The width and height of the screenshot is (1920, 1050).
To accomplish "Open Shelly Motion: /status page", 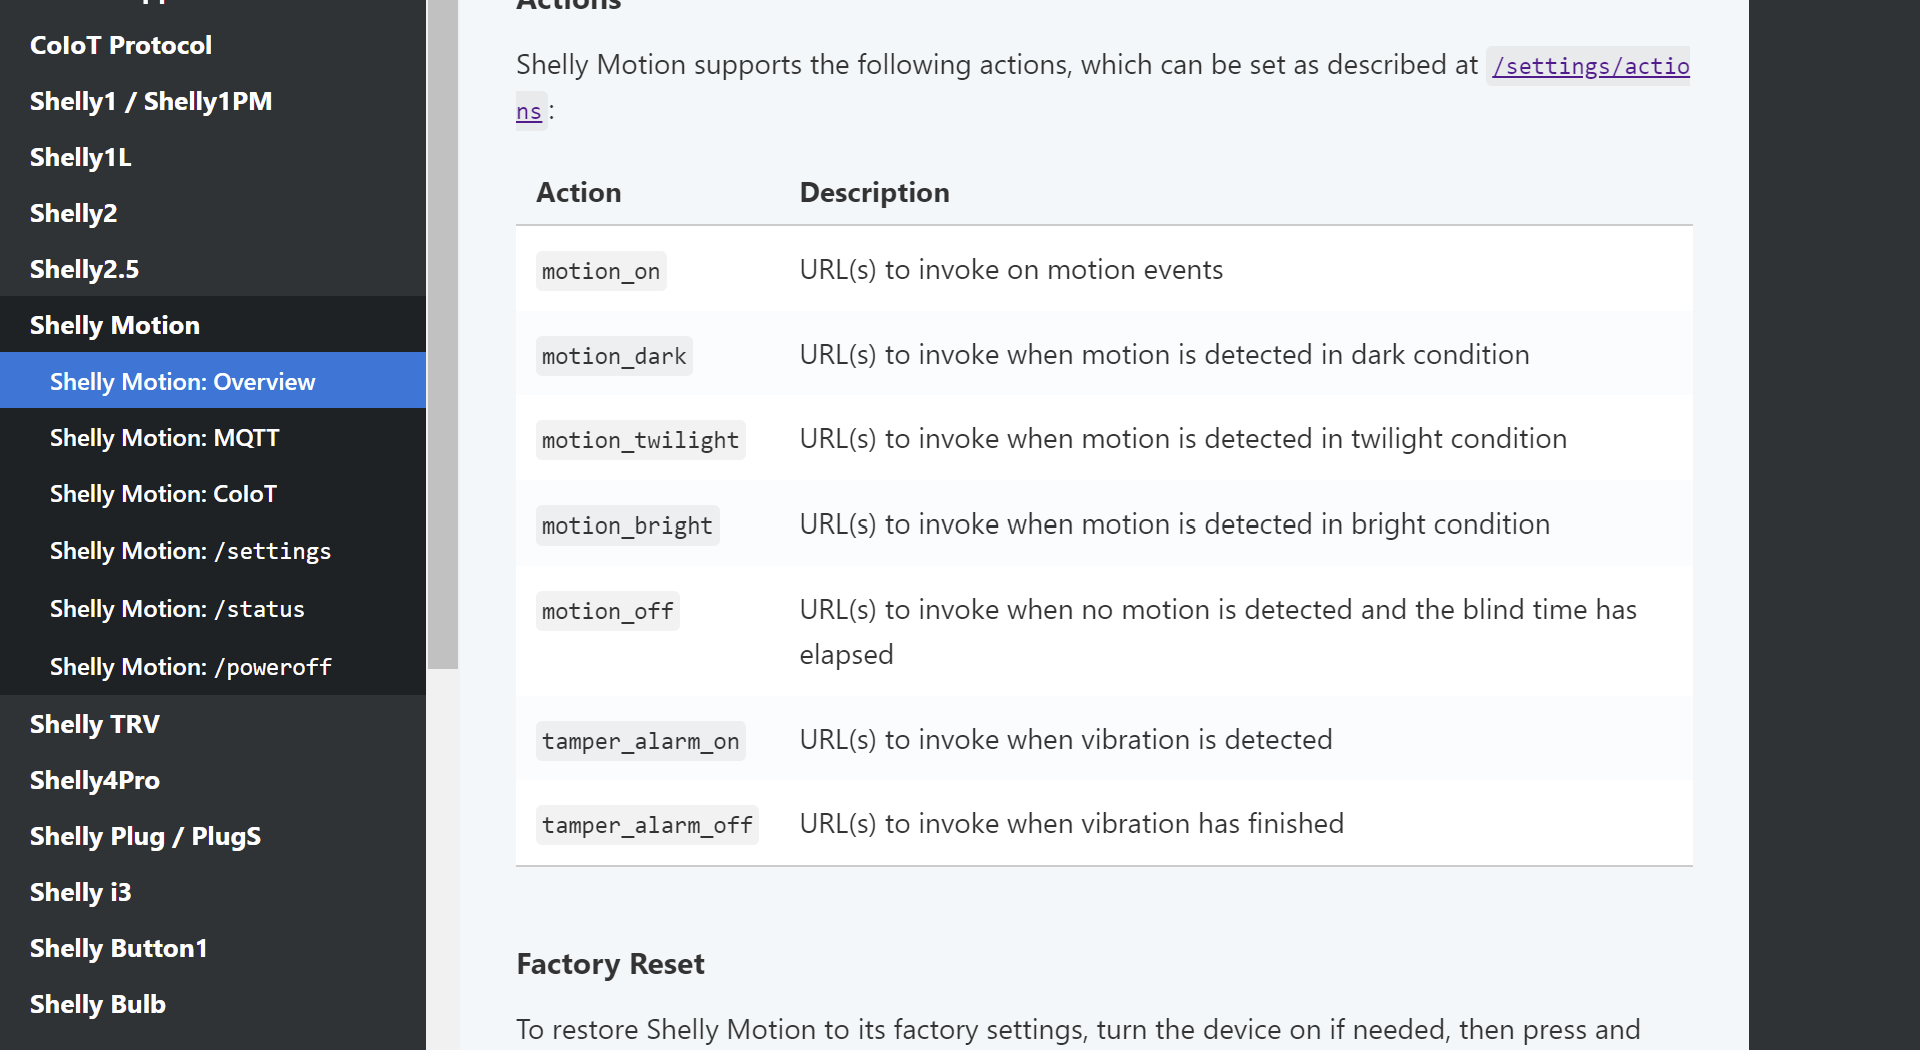I will pyautogui.click(x=177, y=609).
